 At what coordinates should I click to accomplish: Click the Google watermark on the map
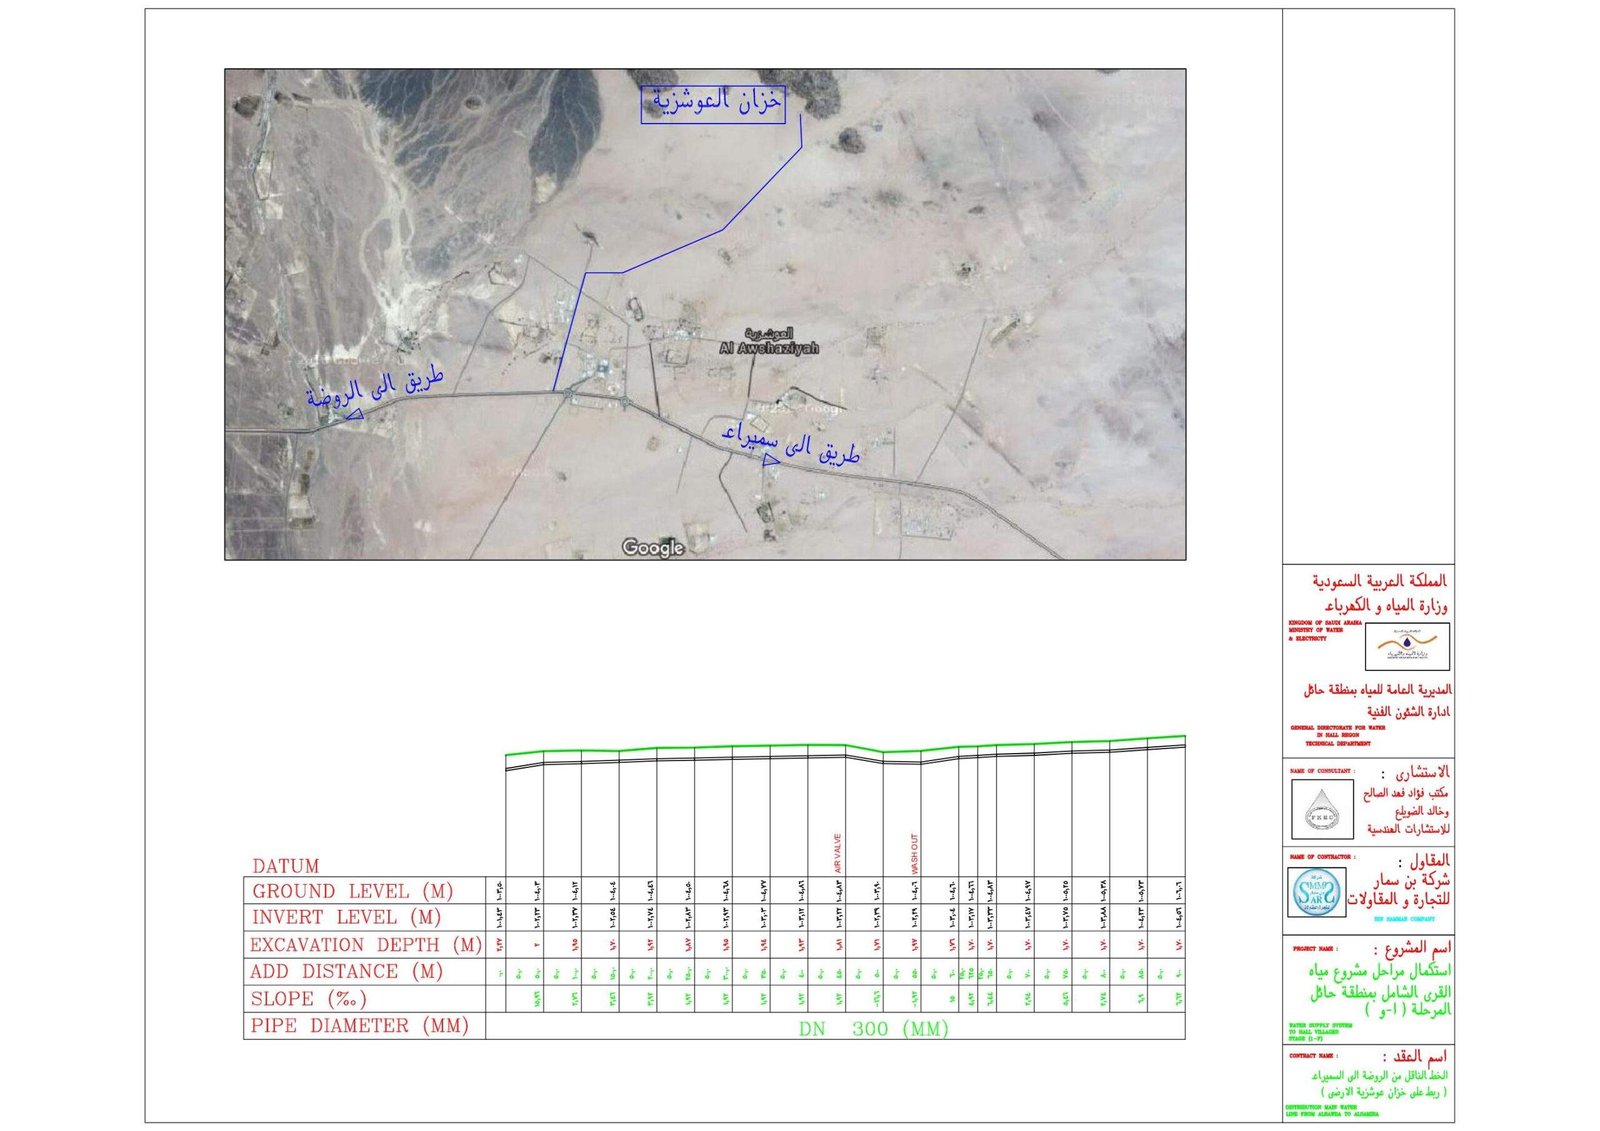click(x=653, y=547)
